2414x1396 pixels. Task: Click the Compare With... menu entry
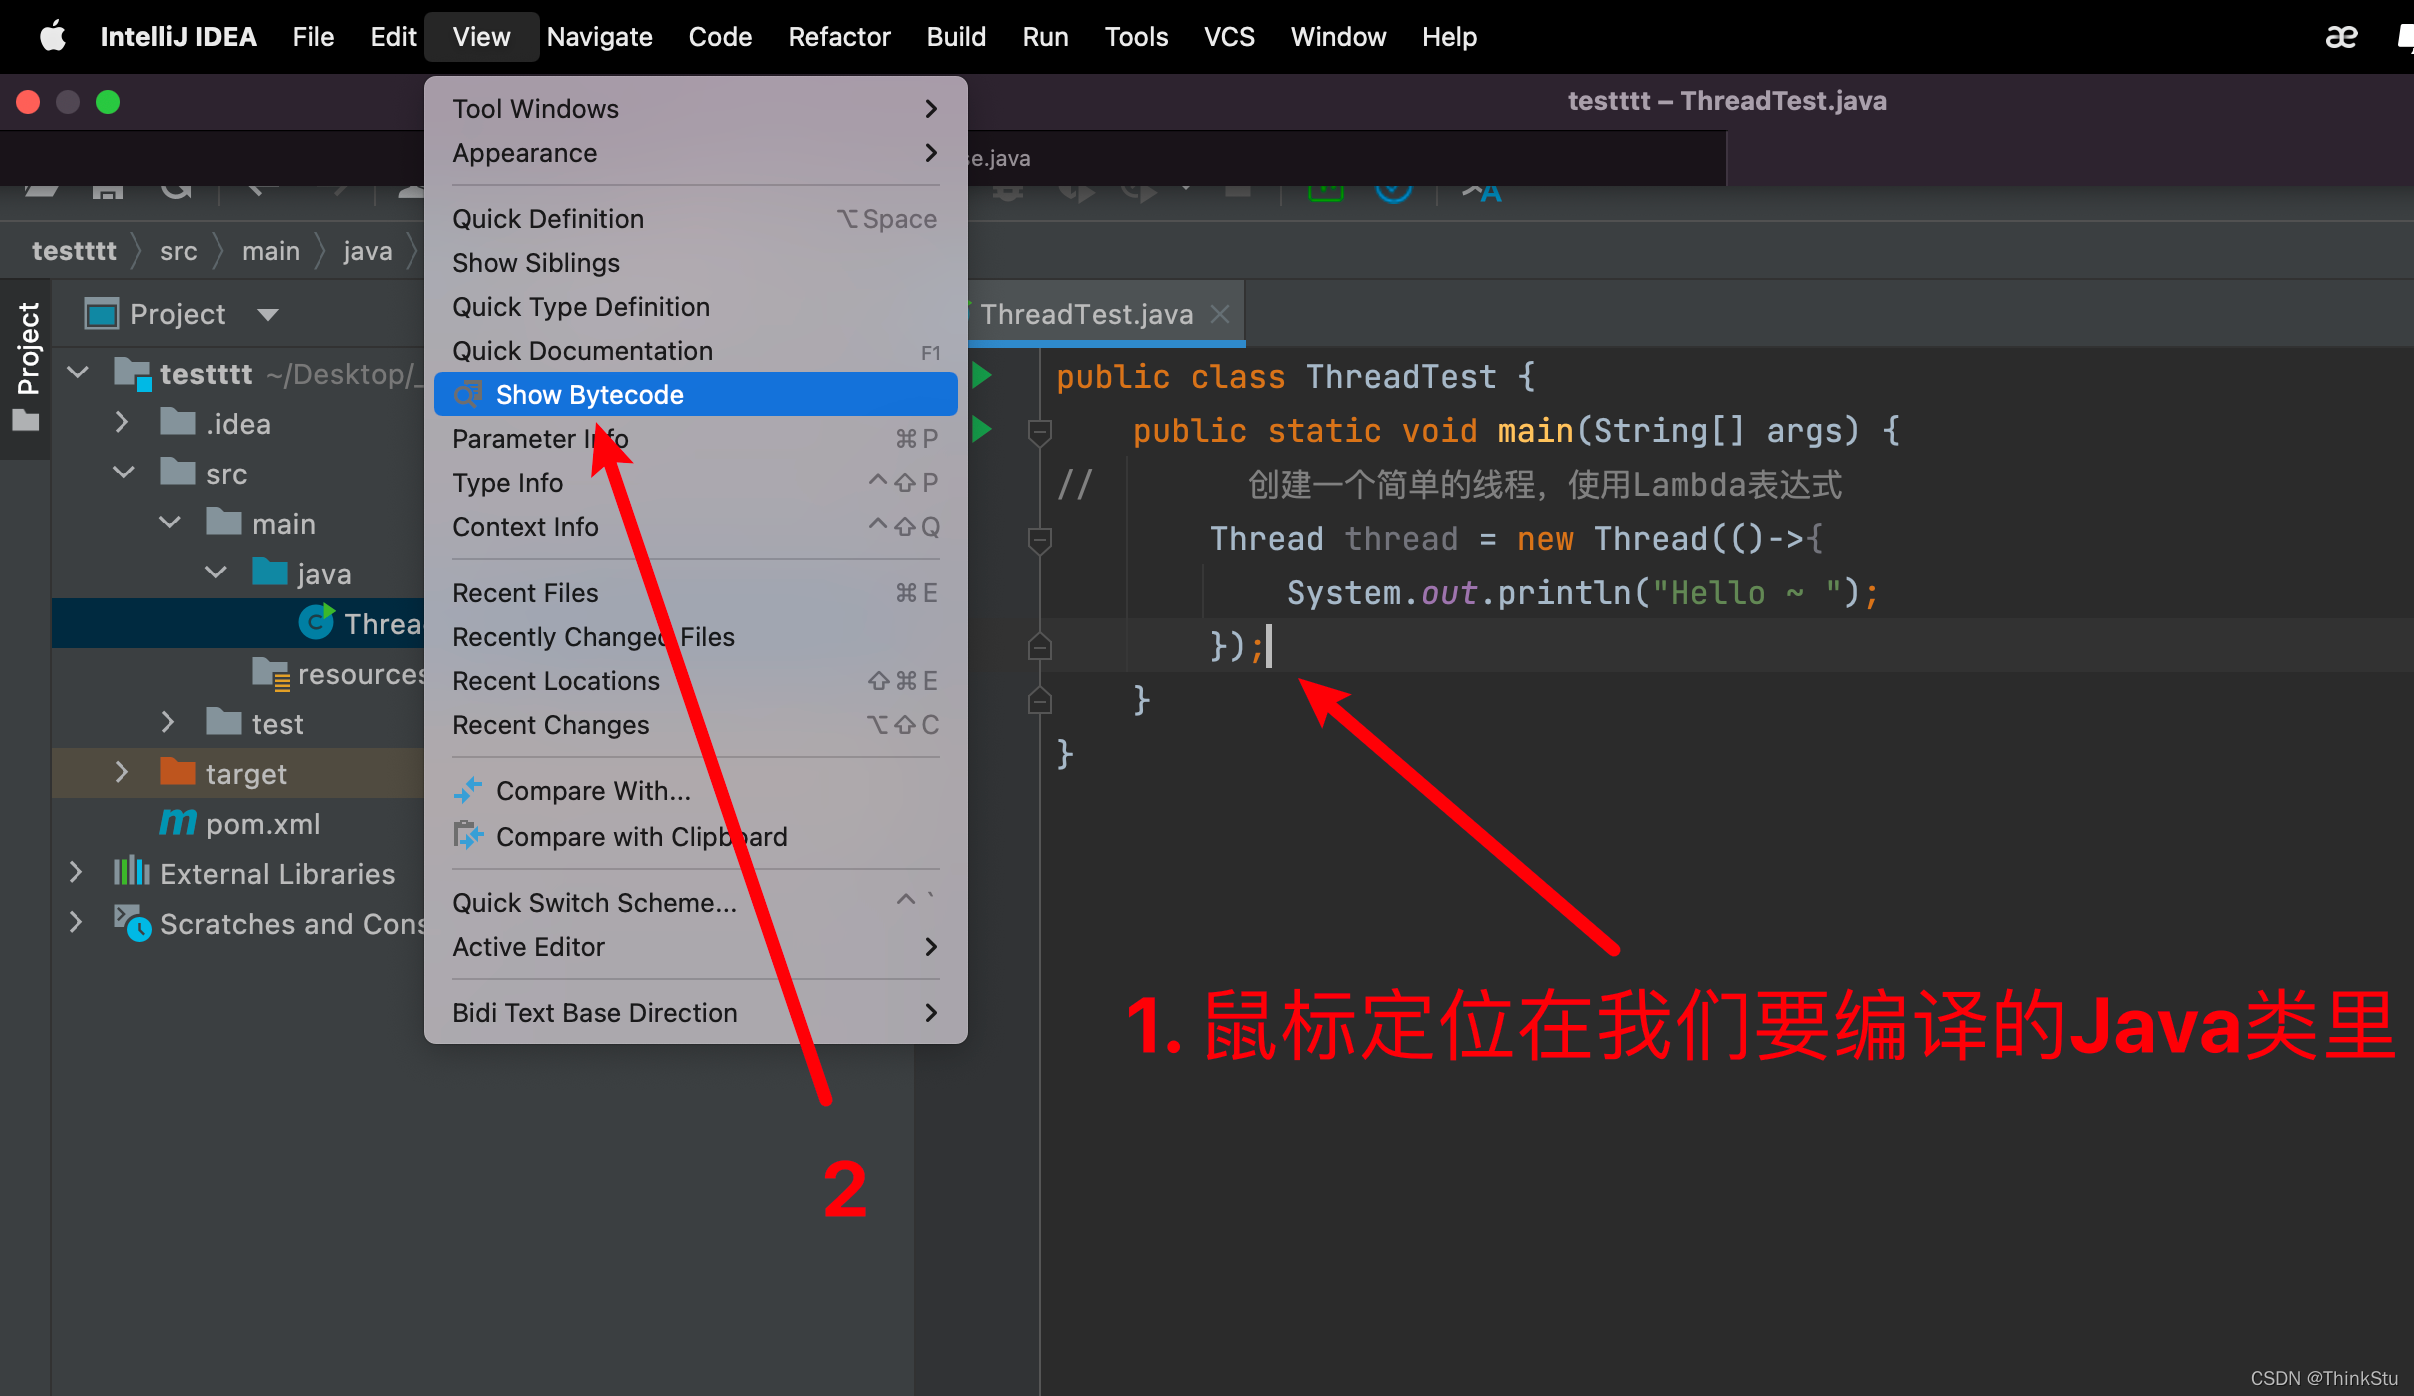[592, 791]
